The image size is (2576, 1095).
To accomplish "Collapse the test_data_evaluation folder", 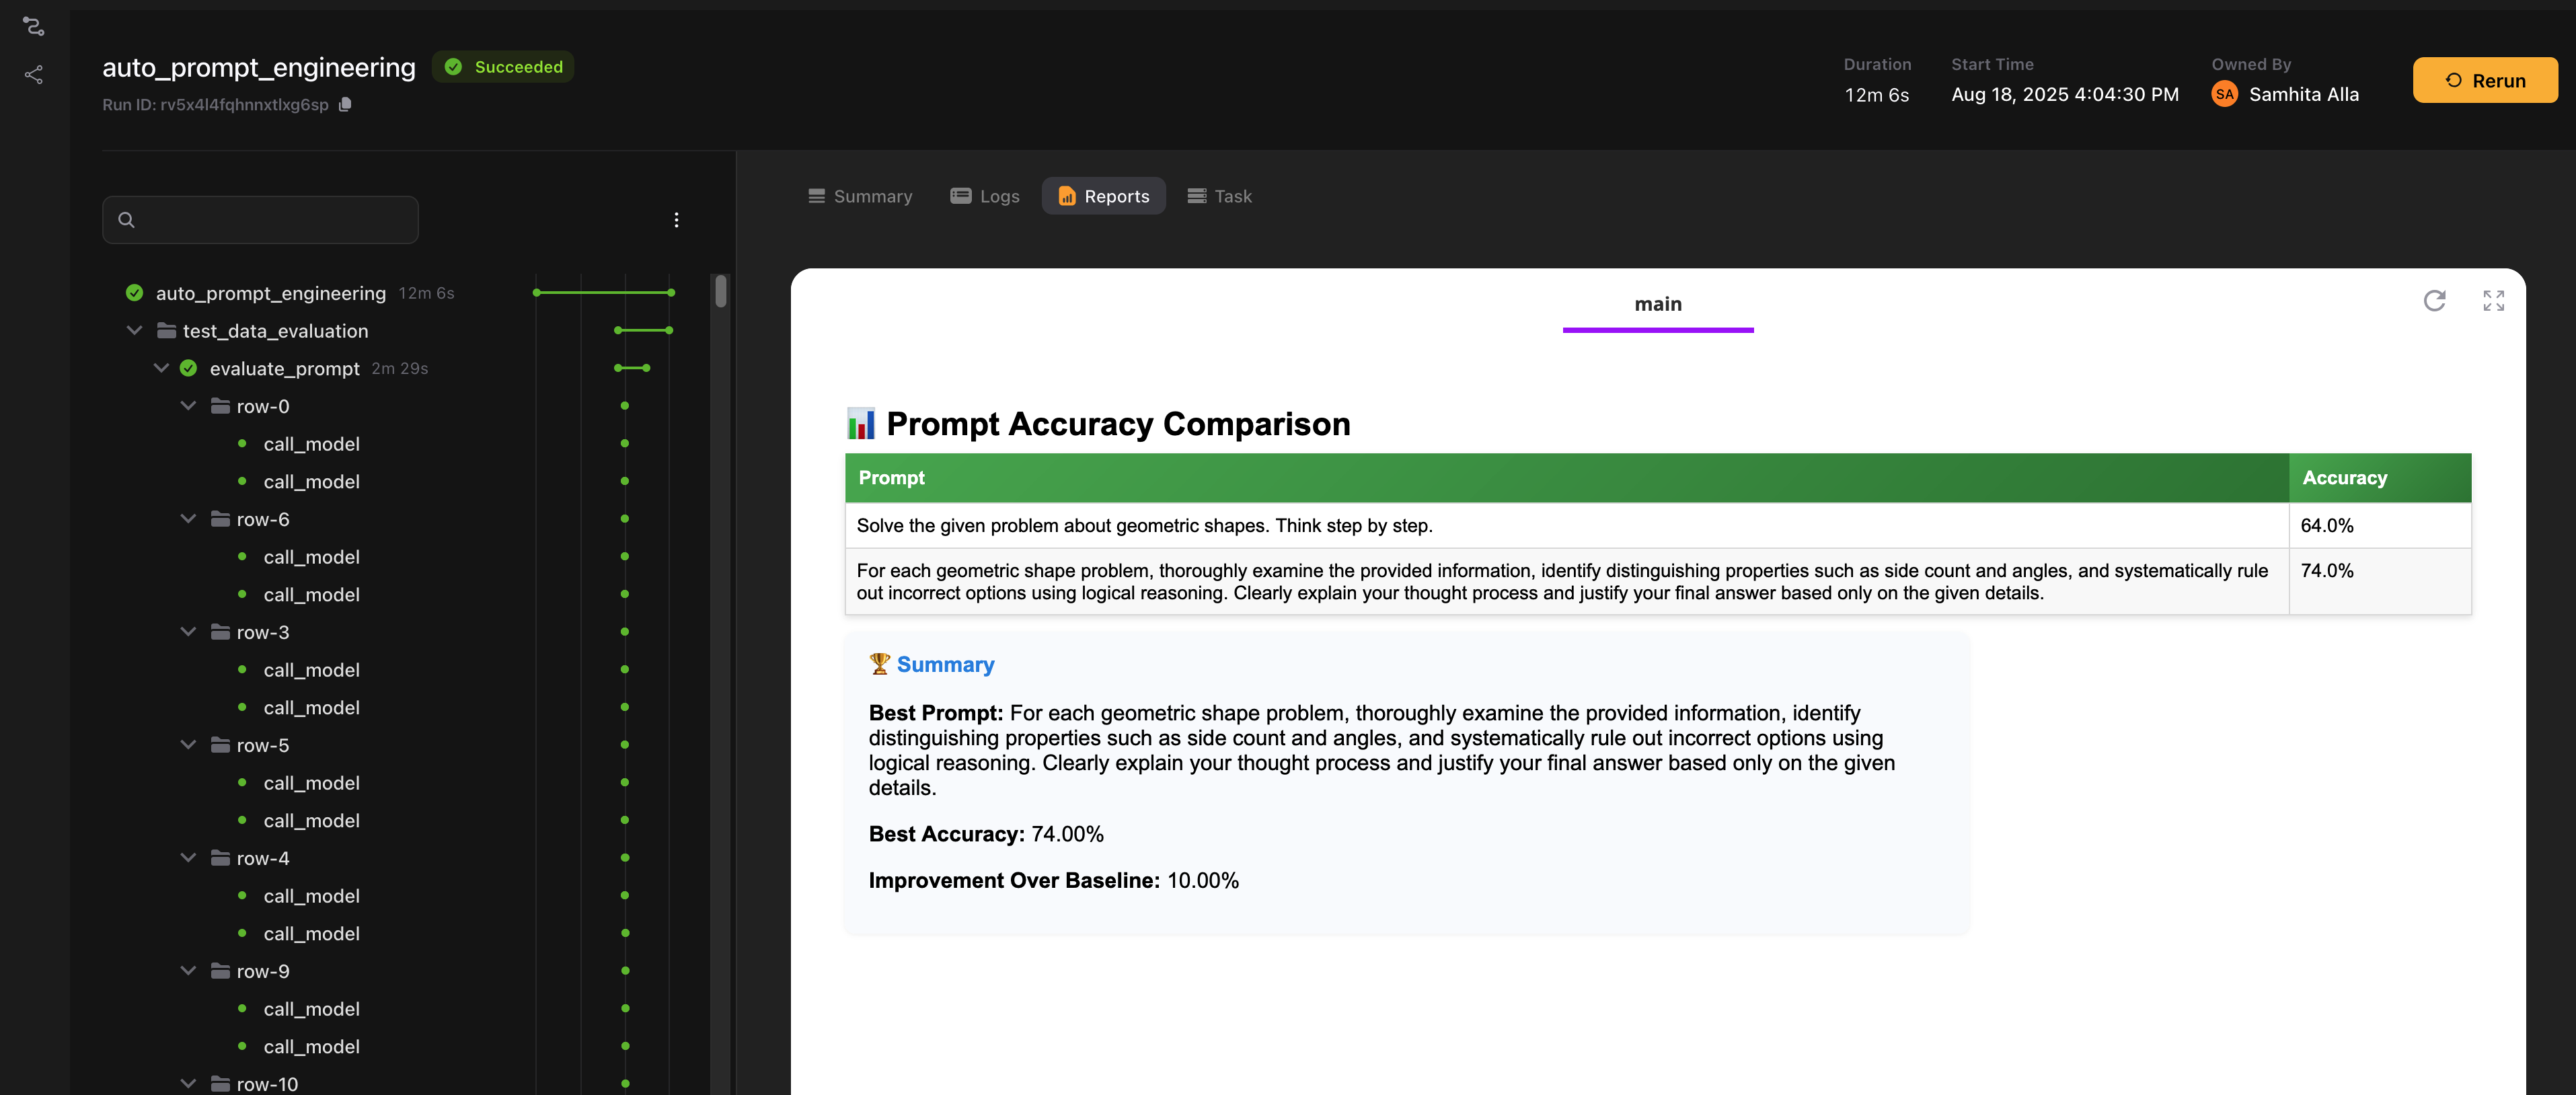I will tap(134, 331).
